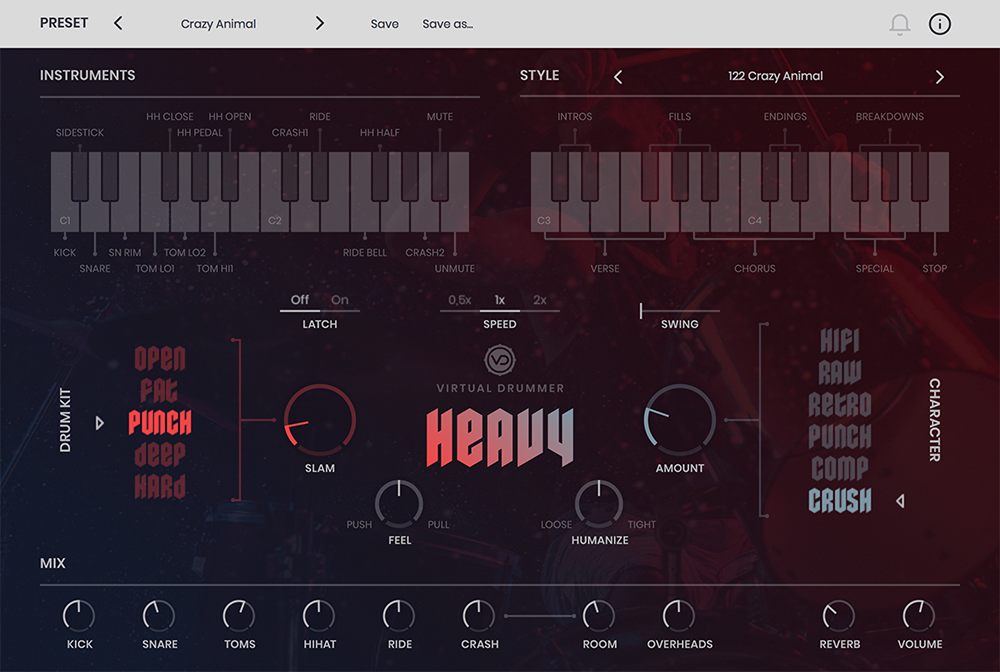Set Latch to Off
The image size is (1000, 672).
tap(299, 300)
